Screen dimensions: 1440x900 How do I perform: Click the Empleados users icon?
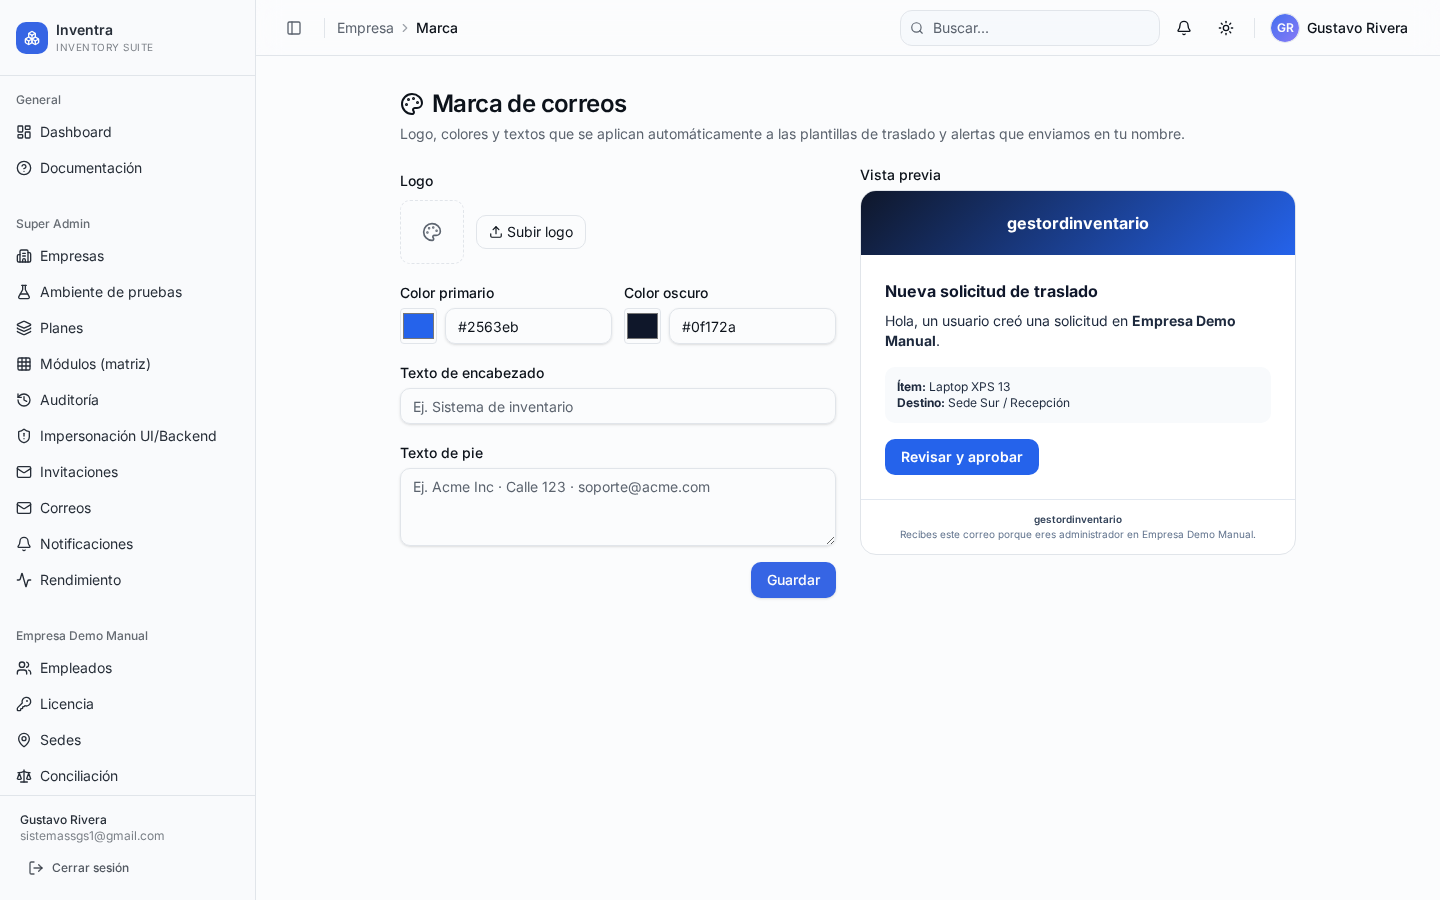24,668
